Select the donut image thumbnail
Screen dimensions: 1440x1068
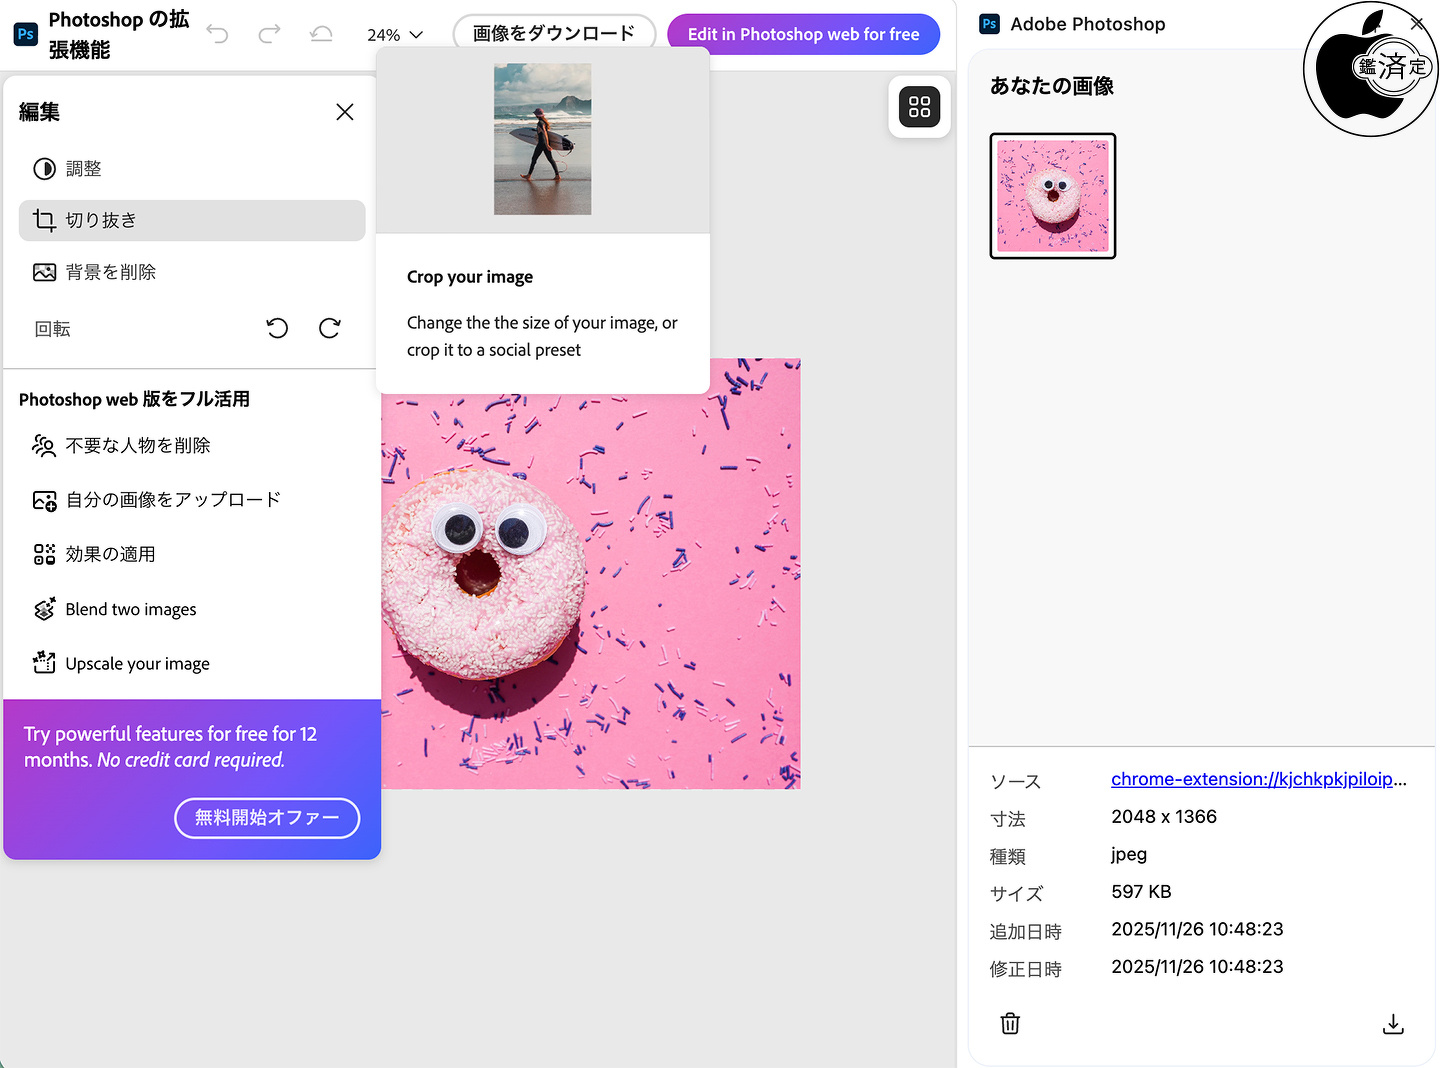click(1052, 196)
